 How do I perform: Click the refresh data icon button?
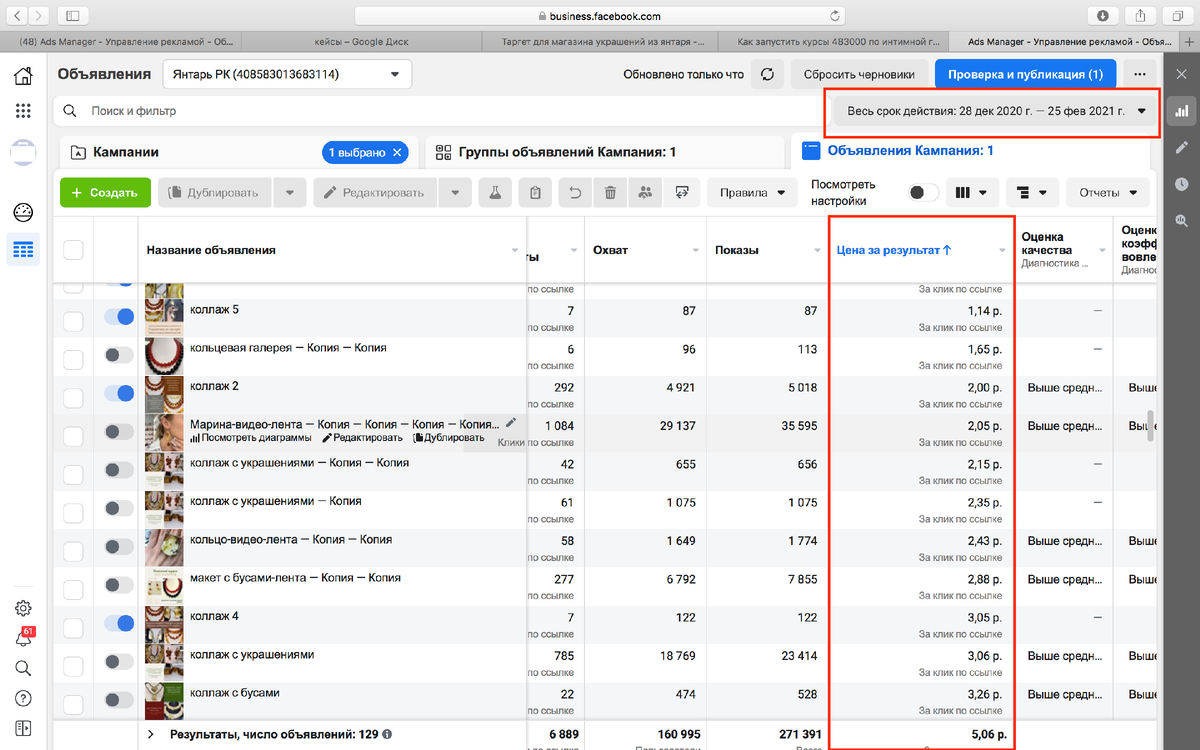tap(767, 74)
